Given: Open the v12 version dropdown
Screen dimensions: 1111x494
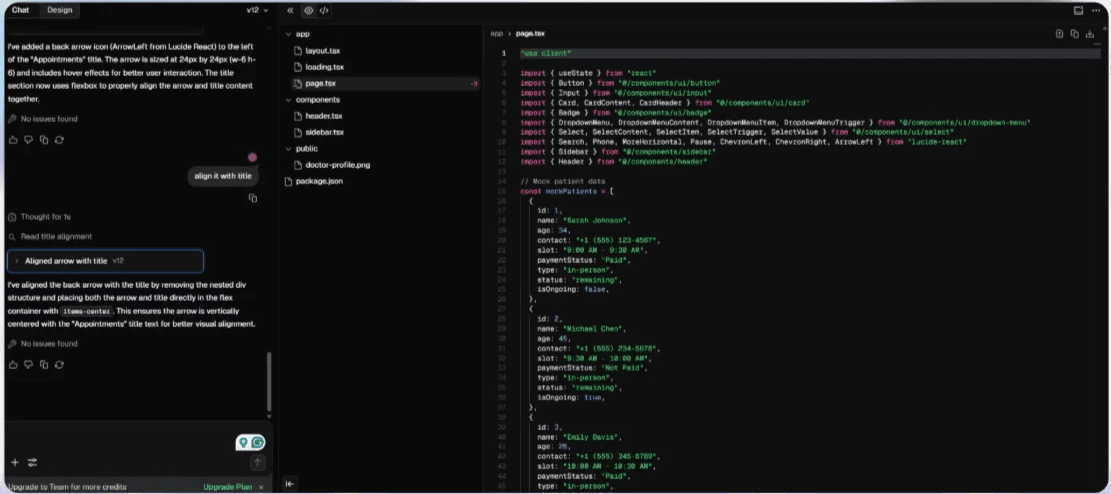Looking at the screenshot, I should click(x=257, y=10).
